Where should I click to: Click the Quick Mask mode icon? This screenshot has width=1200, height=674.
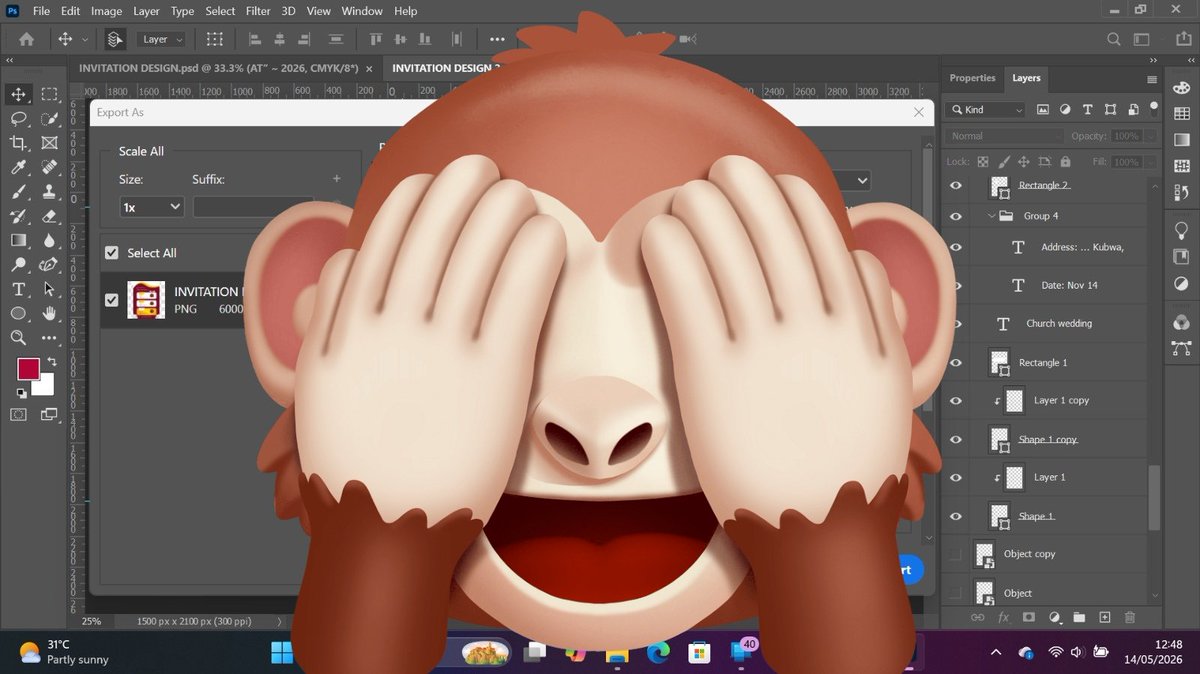[x=18, y=414]
